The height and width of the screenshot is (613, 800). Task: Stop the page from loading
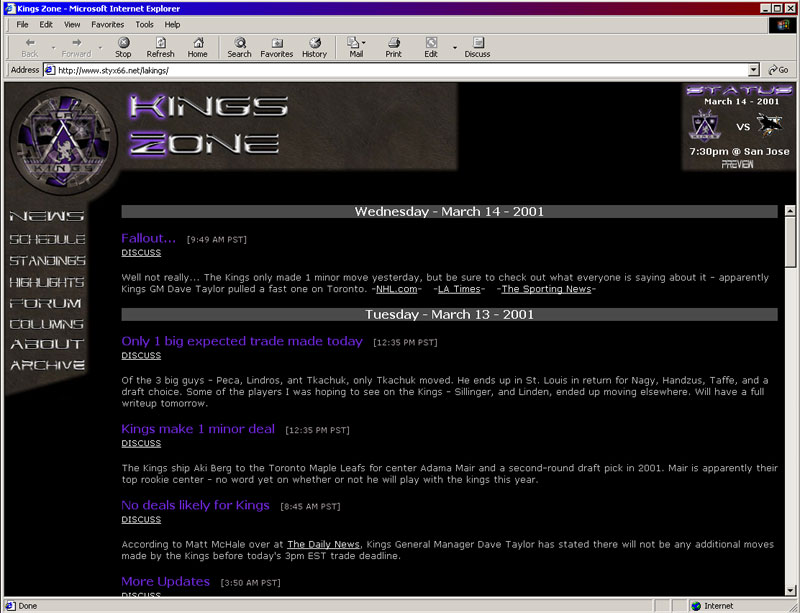123,47
